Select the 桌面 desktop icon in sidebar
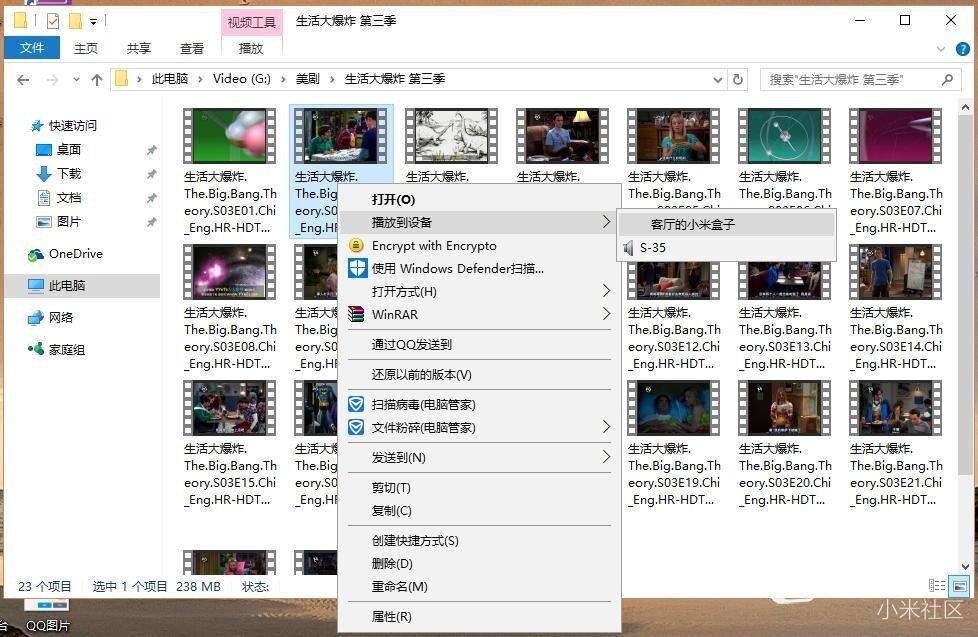The width and height of the screenshot is (978, 637). pyautogui.click(x=44, y=150)
